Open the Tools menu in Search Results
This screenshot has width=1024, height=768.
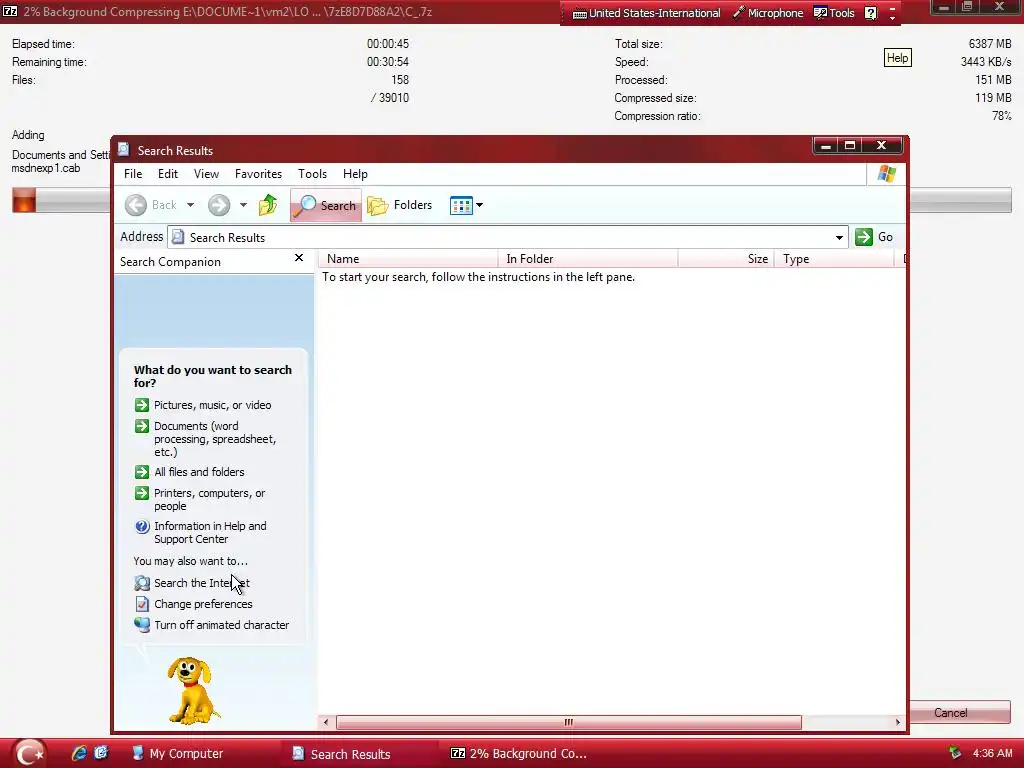[x=312, y=174]
